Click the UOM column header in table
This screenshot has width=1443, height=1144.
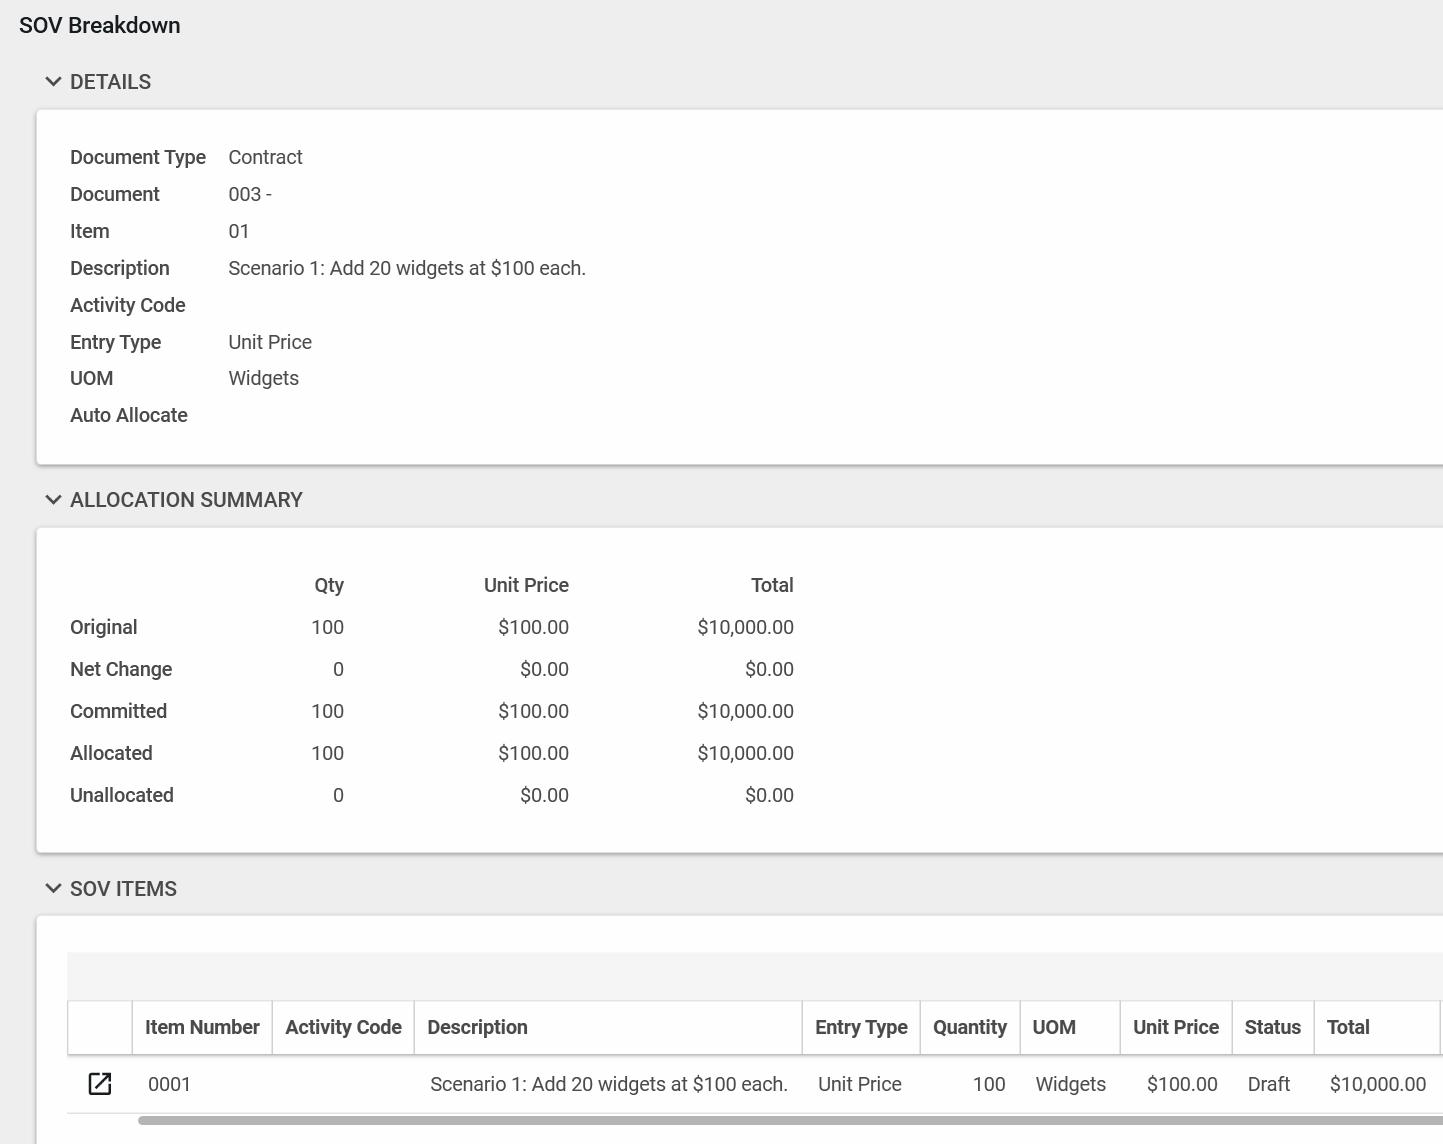[1054, 1027]
